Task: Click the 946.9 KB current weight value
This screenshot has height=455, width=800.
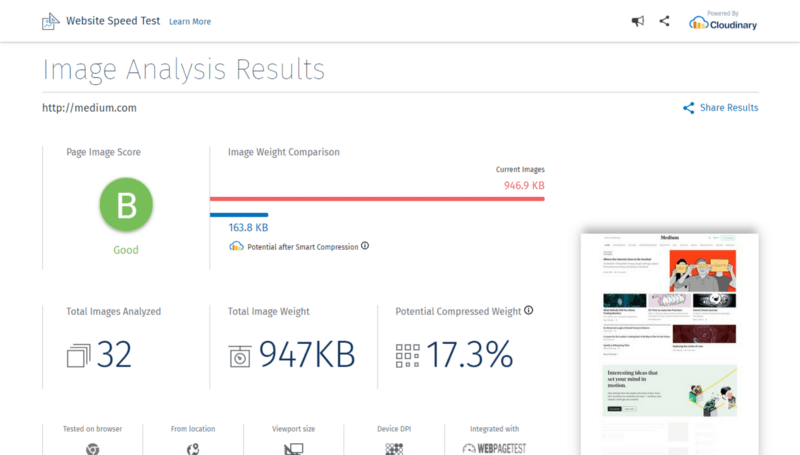Action: click(x=524, y=186)
